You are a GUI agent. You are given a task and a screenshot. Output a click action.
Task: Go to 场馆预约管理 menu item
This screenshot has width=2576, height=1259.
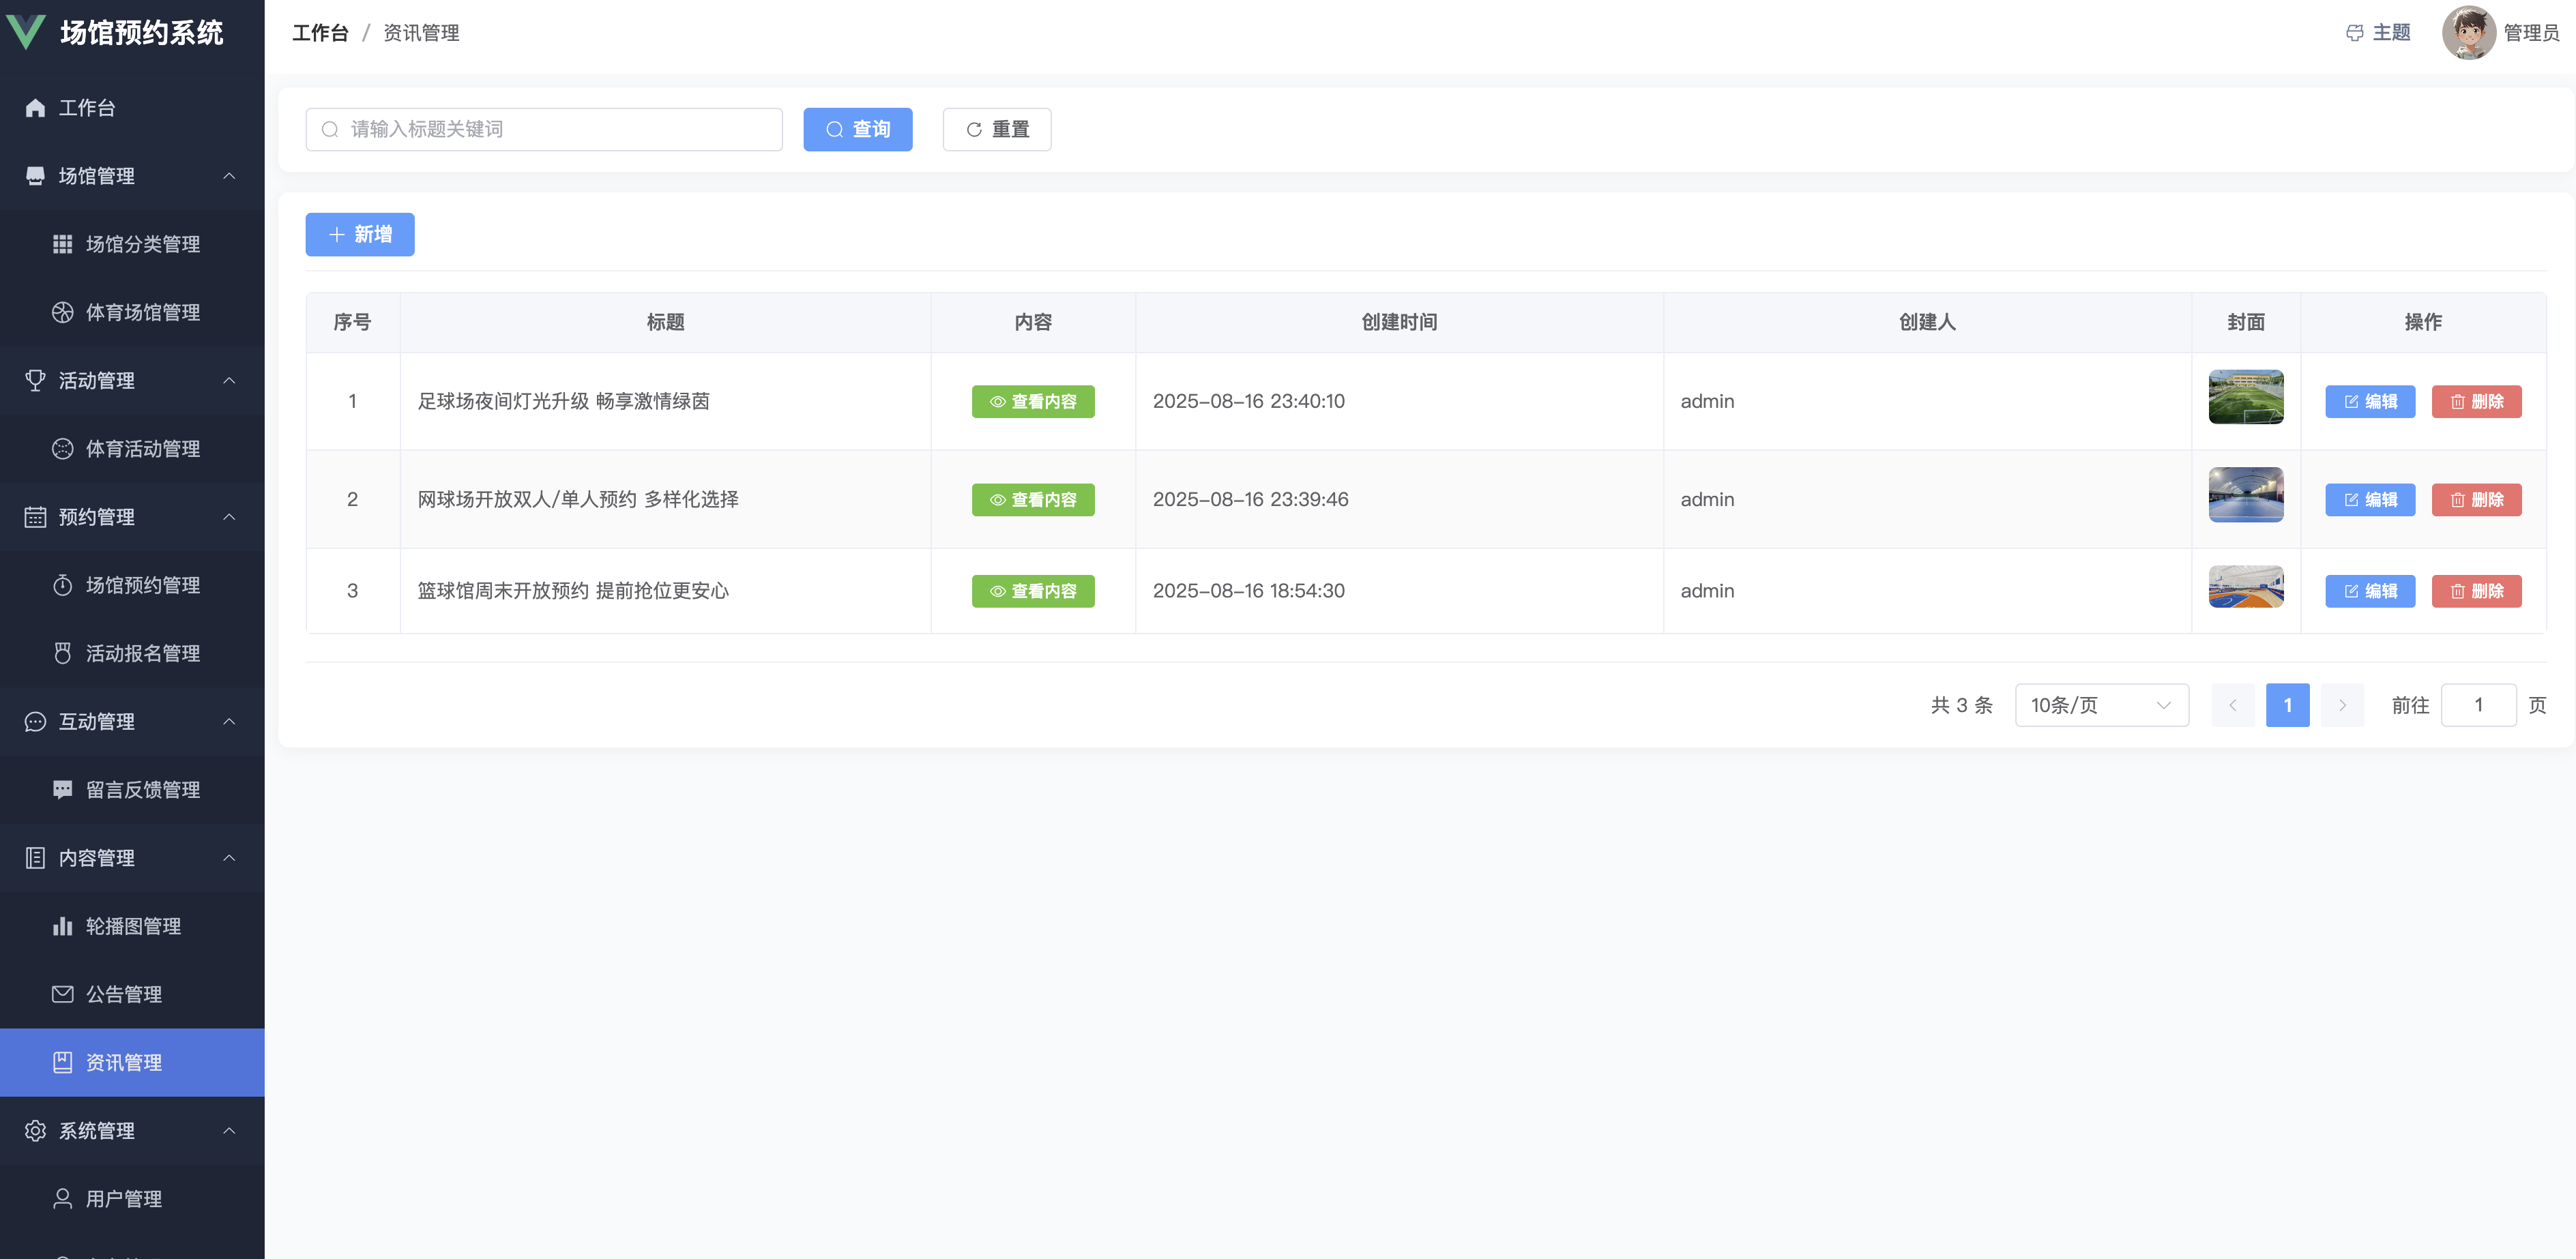click(x=142, y=585)
